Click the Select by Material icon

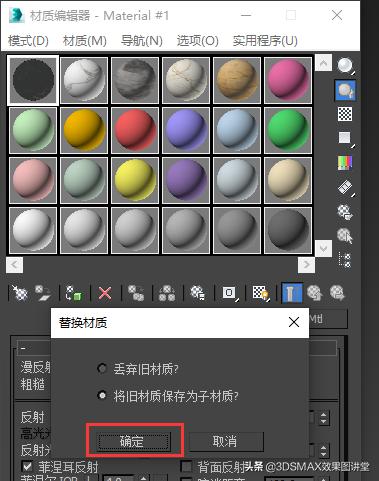tap(345, 236)
